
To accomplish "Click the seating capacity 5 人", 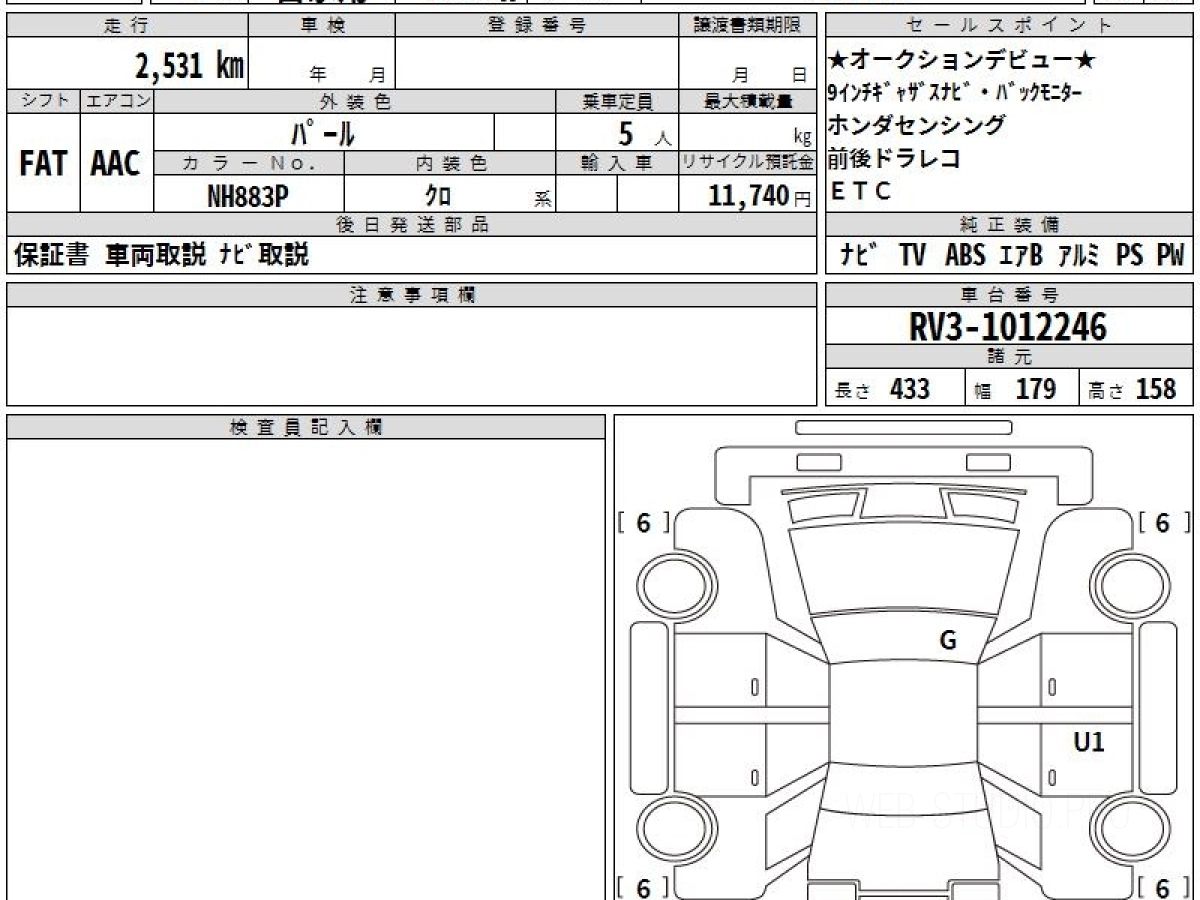I will [x=645, y=134].
